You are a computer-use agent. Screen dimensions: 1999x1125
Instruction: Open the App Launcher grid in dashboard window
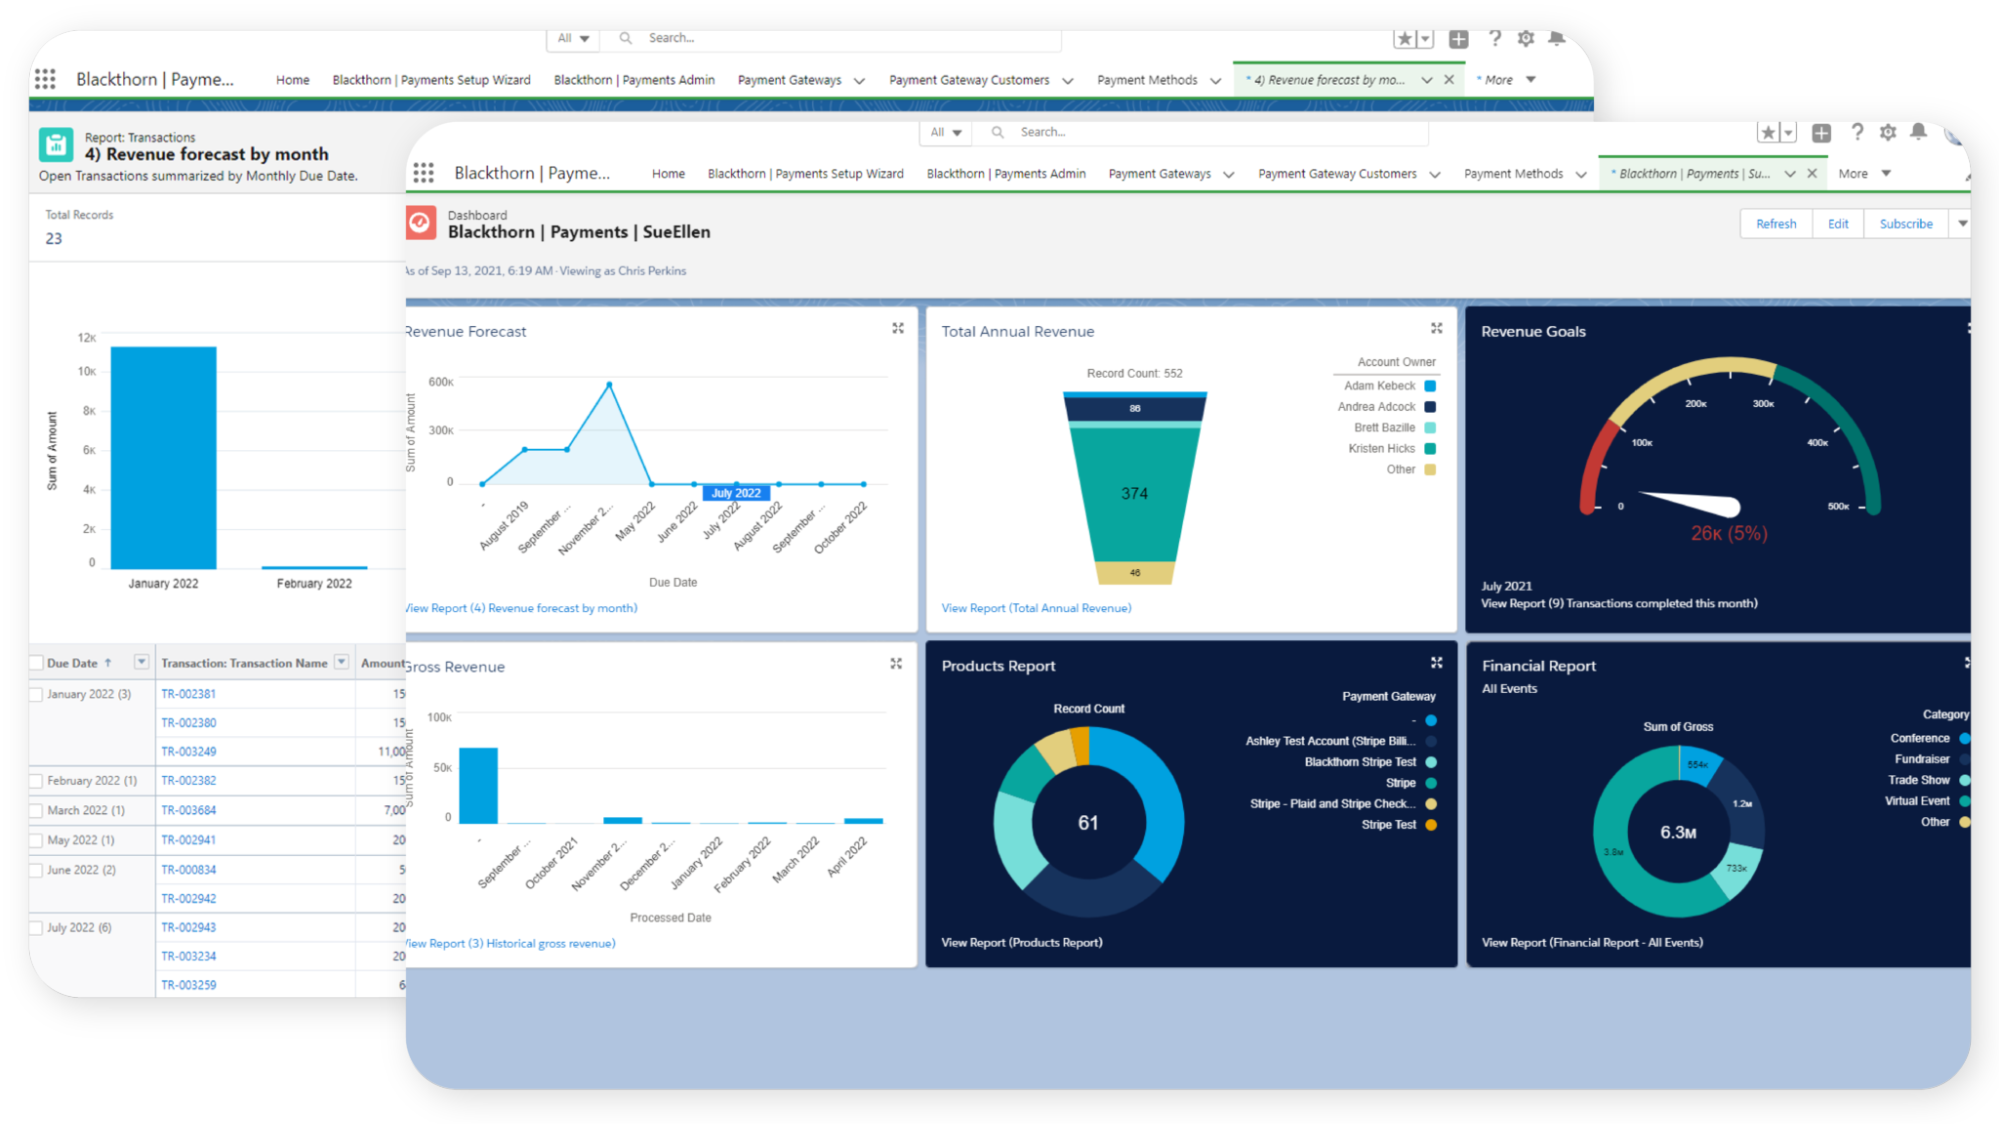[x=423, y=173]
